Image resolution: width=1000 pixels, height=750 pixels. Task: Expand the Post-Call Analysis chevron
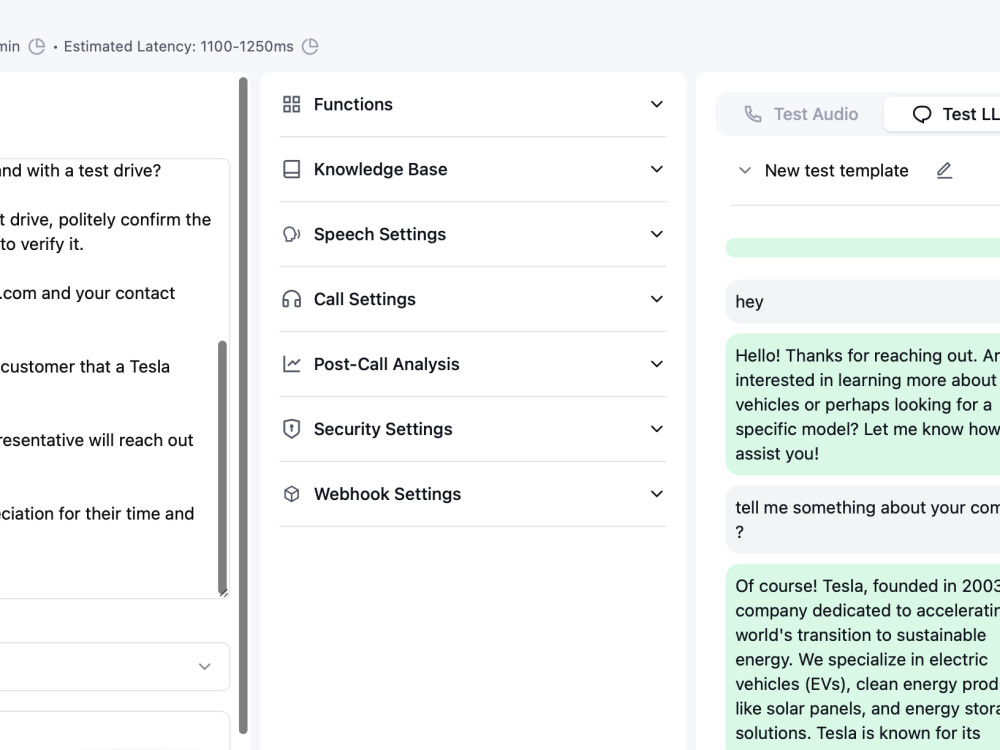coord(657,364)
